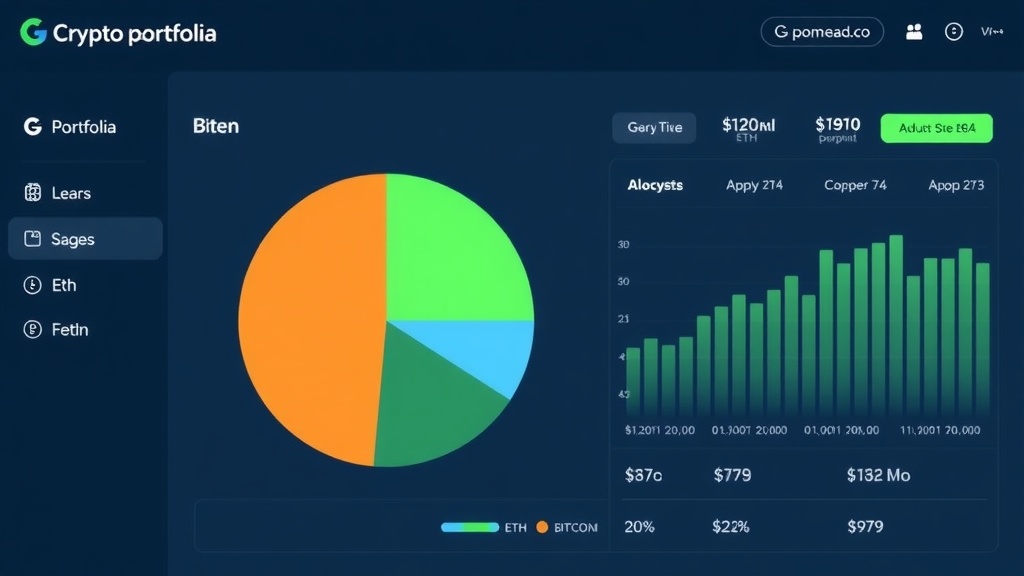
Task: Open the Appy 274 tab
Action: point(754,185)
